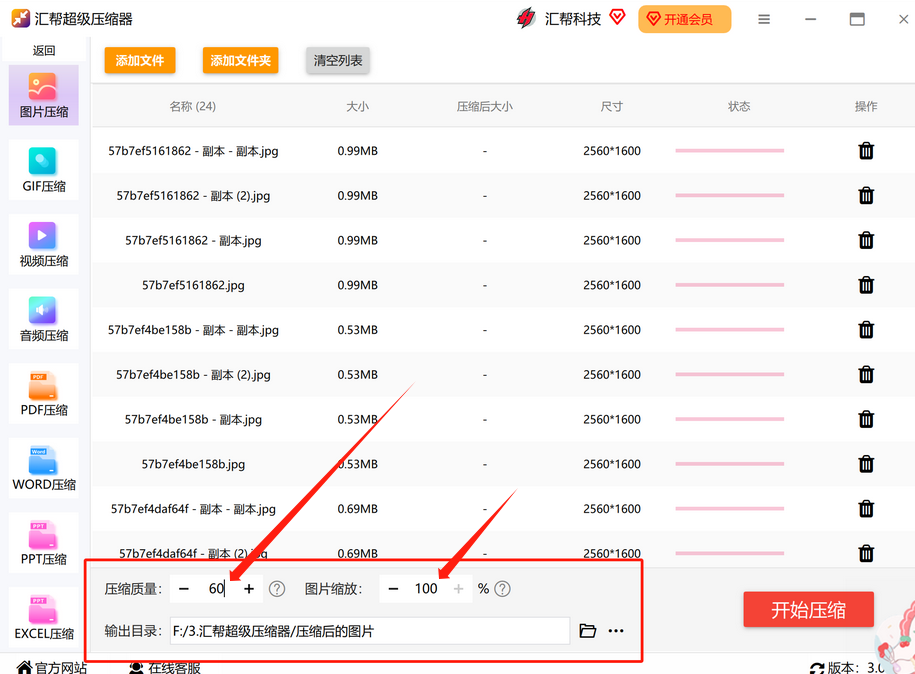
Task: Open the 视频压缩 sidebar tool
Action: (44, 245)
